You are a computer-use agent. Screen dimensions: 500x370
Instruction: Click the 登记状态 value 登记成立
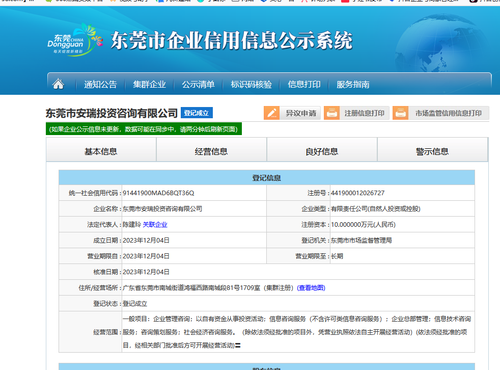(135, 304)
